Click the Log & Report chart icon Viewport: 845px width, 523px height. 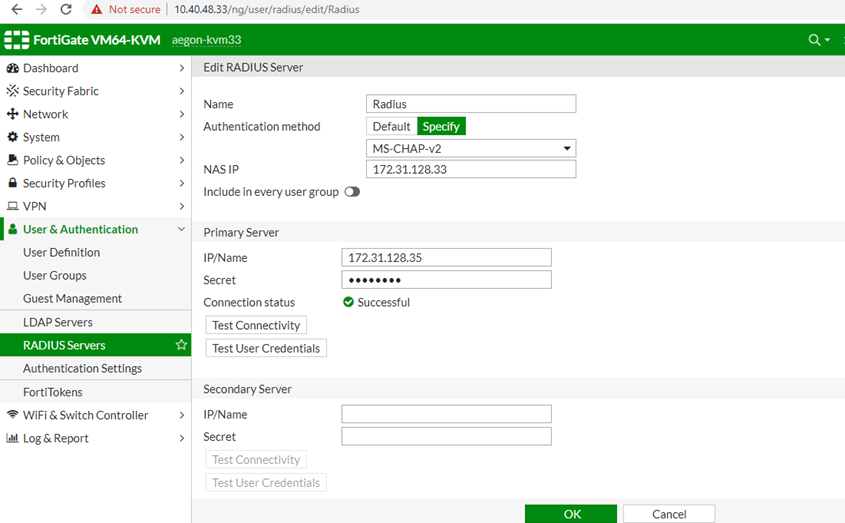point(13,438)
